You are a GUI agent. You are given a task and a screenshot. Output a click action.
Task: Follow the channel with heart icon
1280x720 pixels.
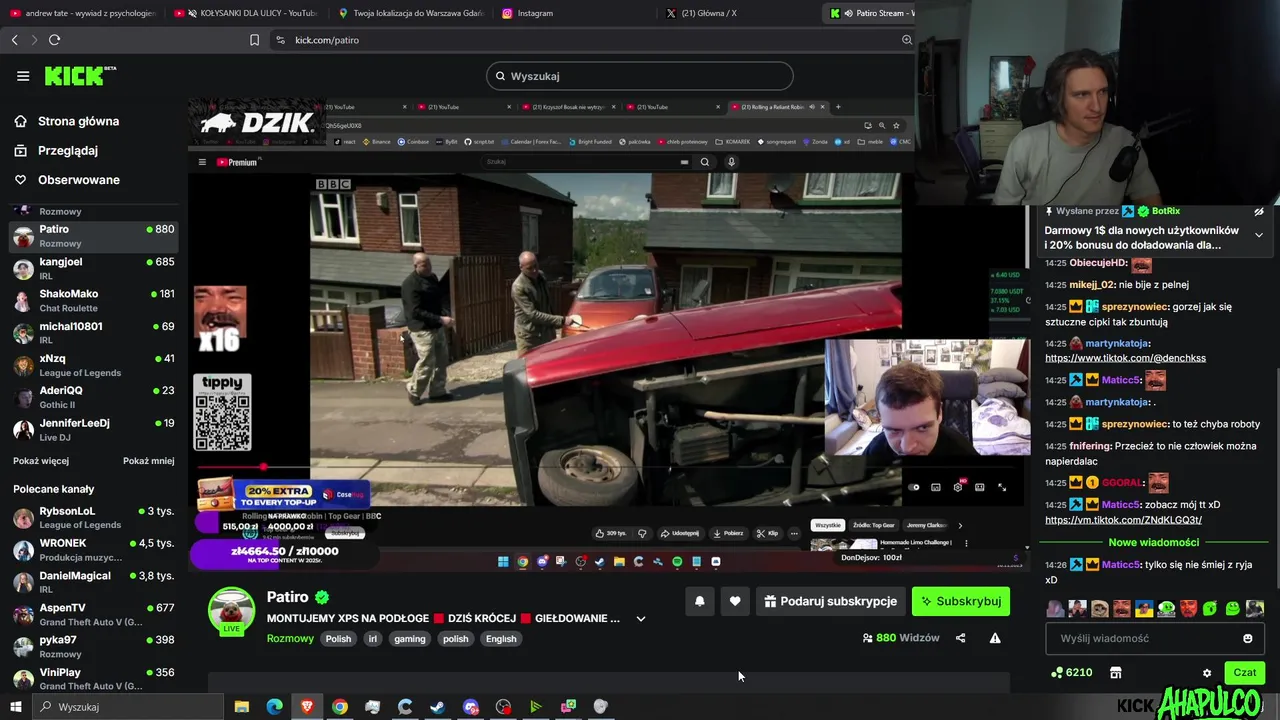[x=735, y=601]
